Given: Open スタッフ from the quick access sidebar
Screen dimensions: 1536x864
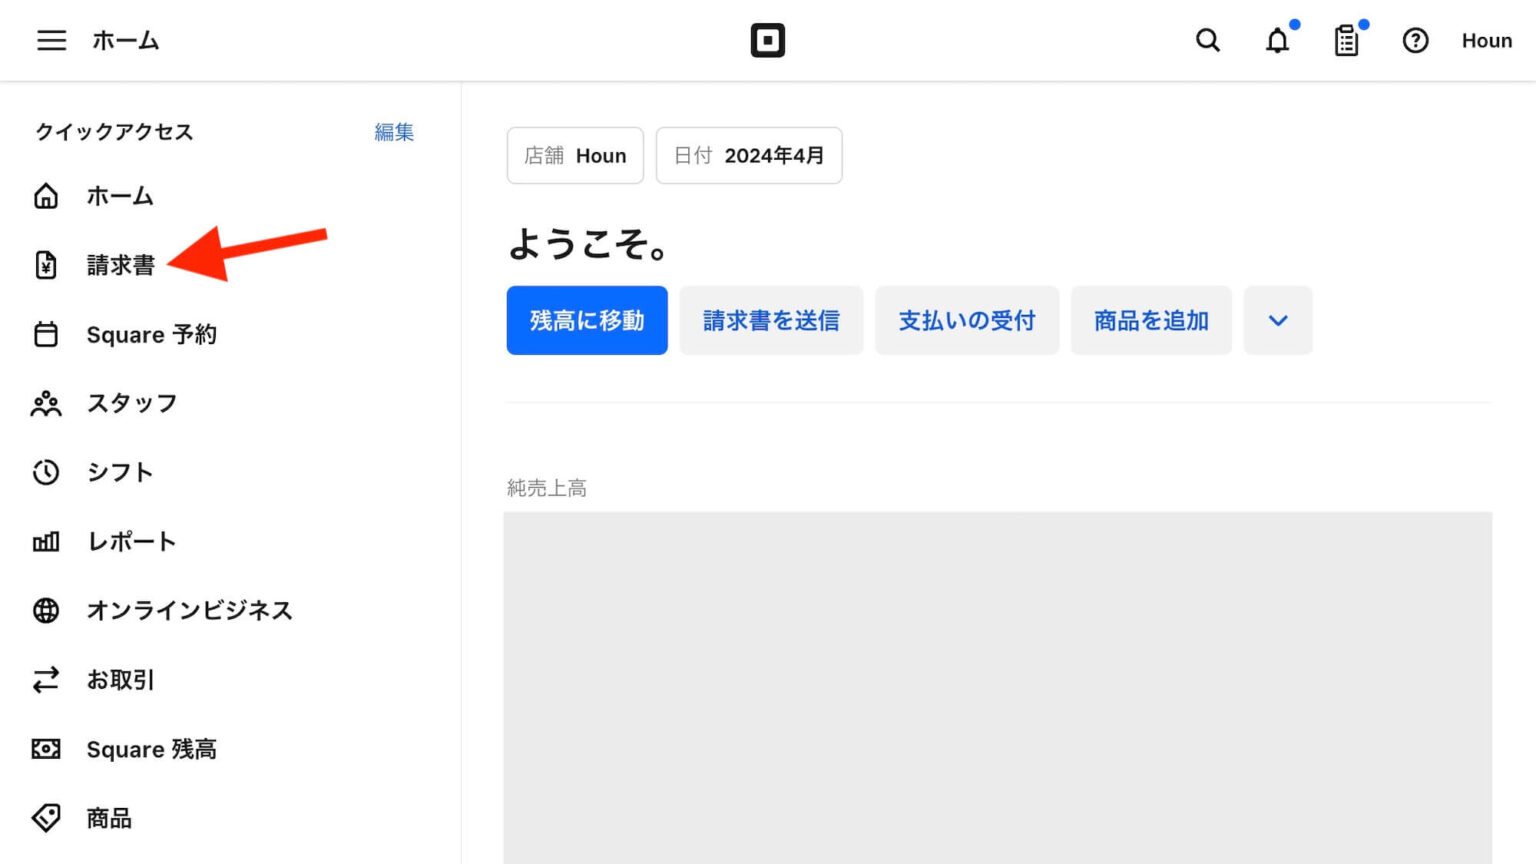Looking at the screenshot, I should (133, 403).
